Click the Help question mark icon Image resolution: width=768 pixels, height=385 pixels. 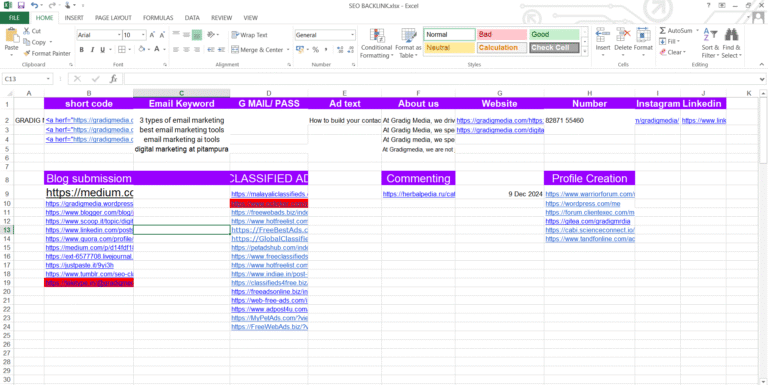708,5
